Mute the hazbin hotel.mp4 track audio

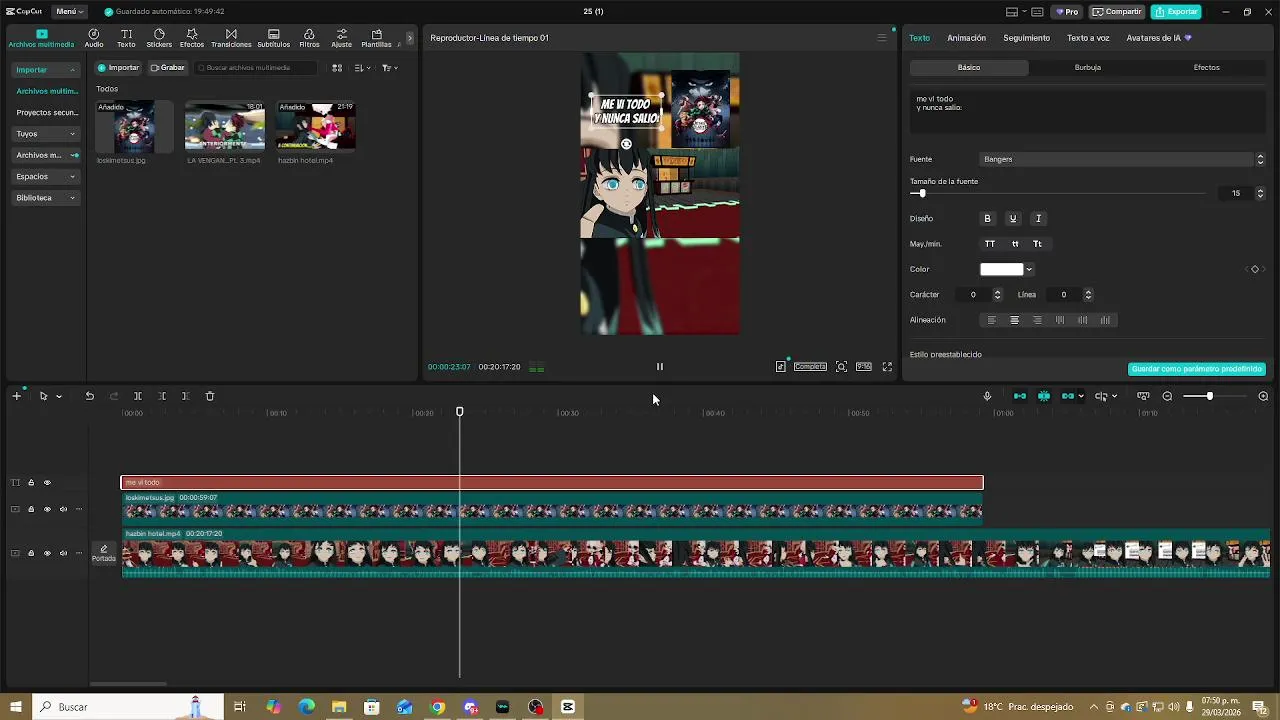click(x=63, y=553)
